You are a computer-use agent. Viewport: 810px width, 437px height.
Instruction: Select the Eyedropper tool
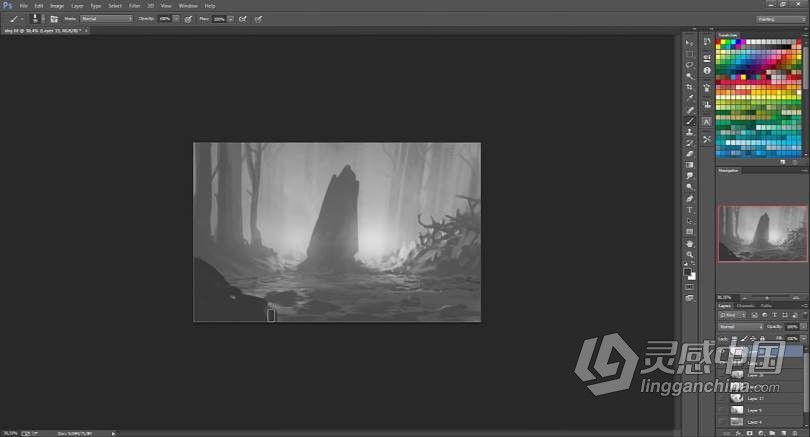pos(689,98)
